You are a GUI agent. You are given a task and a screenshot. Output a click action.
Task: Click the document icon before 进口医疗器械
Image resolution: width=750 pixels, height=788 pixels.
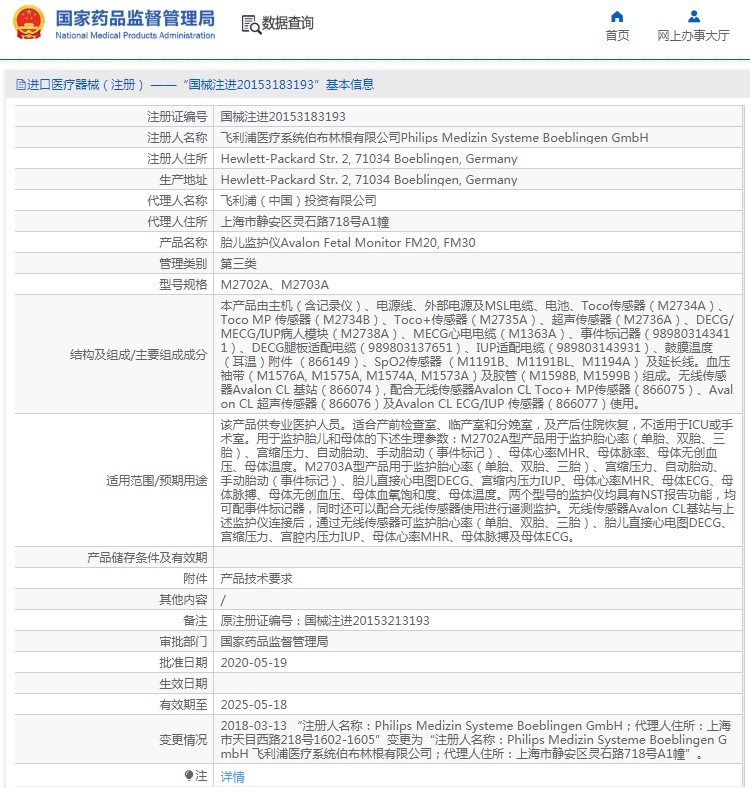point(21,84)
